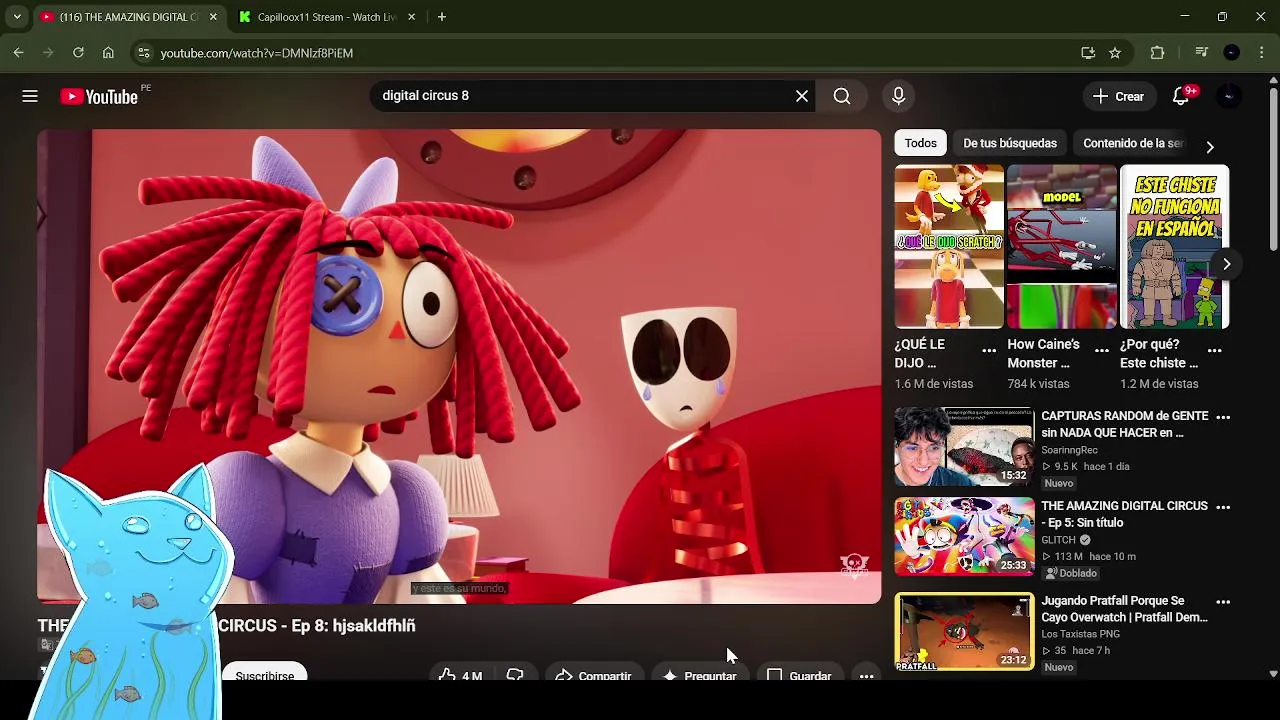Image resolution: width=1280 pixels, height=720 pixels.
Task: Select the De tus búsquedas chip
Action: 1010,143
